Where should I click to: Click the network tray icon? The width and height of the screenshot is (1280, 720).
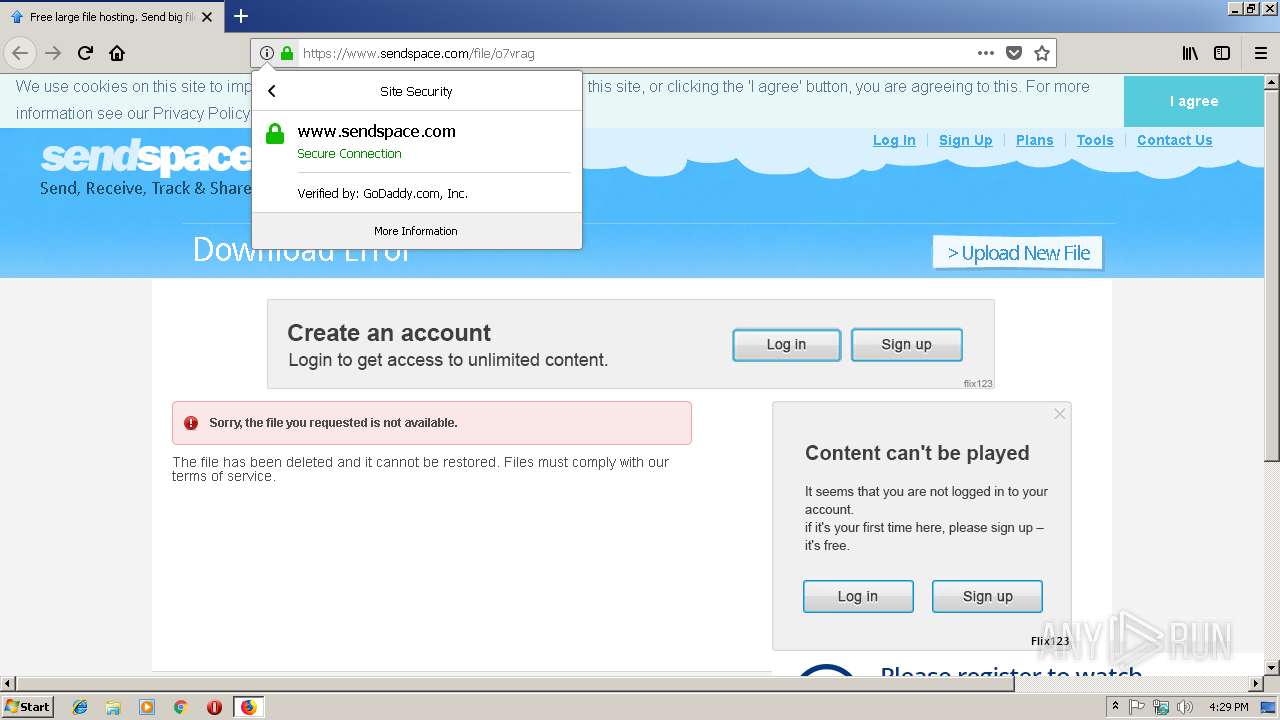pyautogui.click(x=1161, y=707)
